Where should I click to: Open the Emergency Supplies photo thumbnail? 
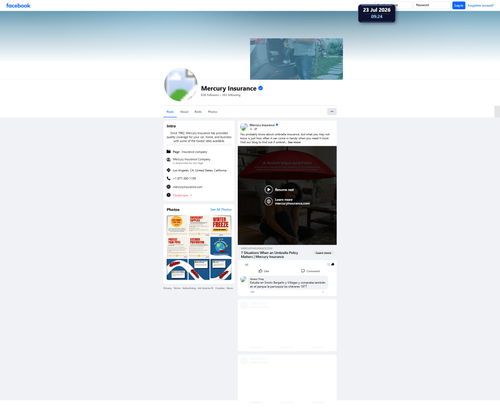[199, 225]
